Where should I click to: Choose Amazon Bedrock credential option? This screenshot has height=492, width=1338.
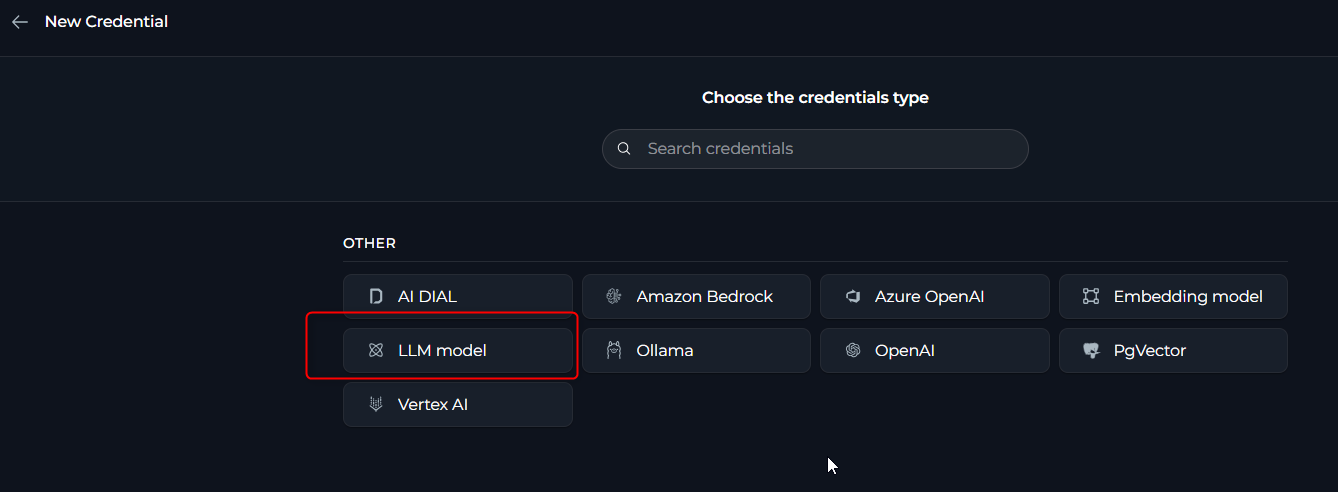click(704, 297)
